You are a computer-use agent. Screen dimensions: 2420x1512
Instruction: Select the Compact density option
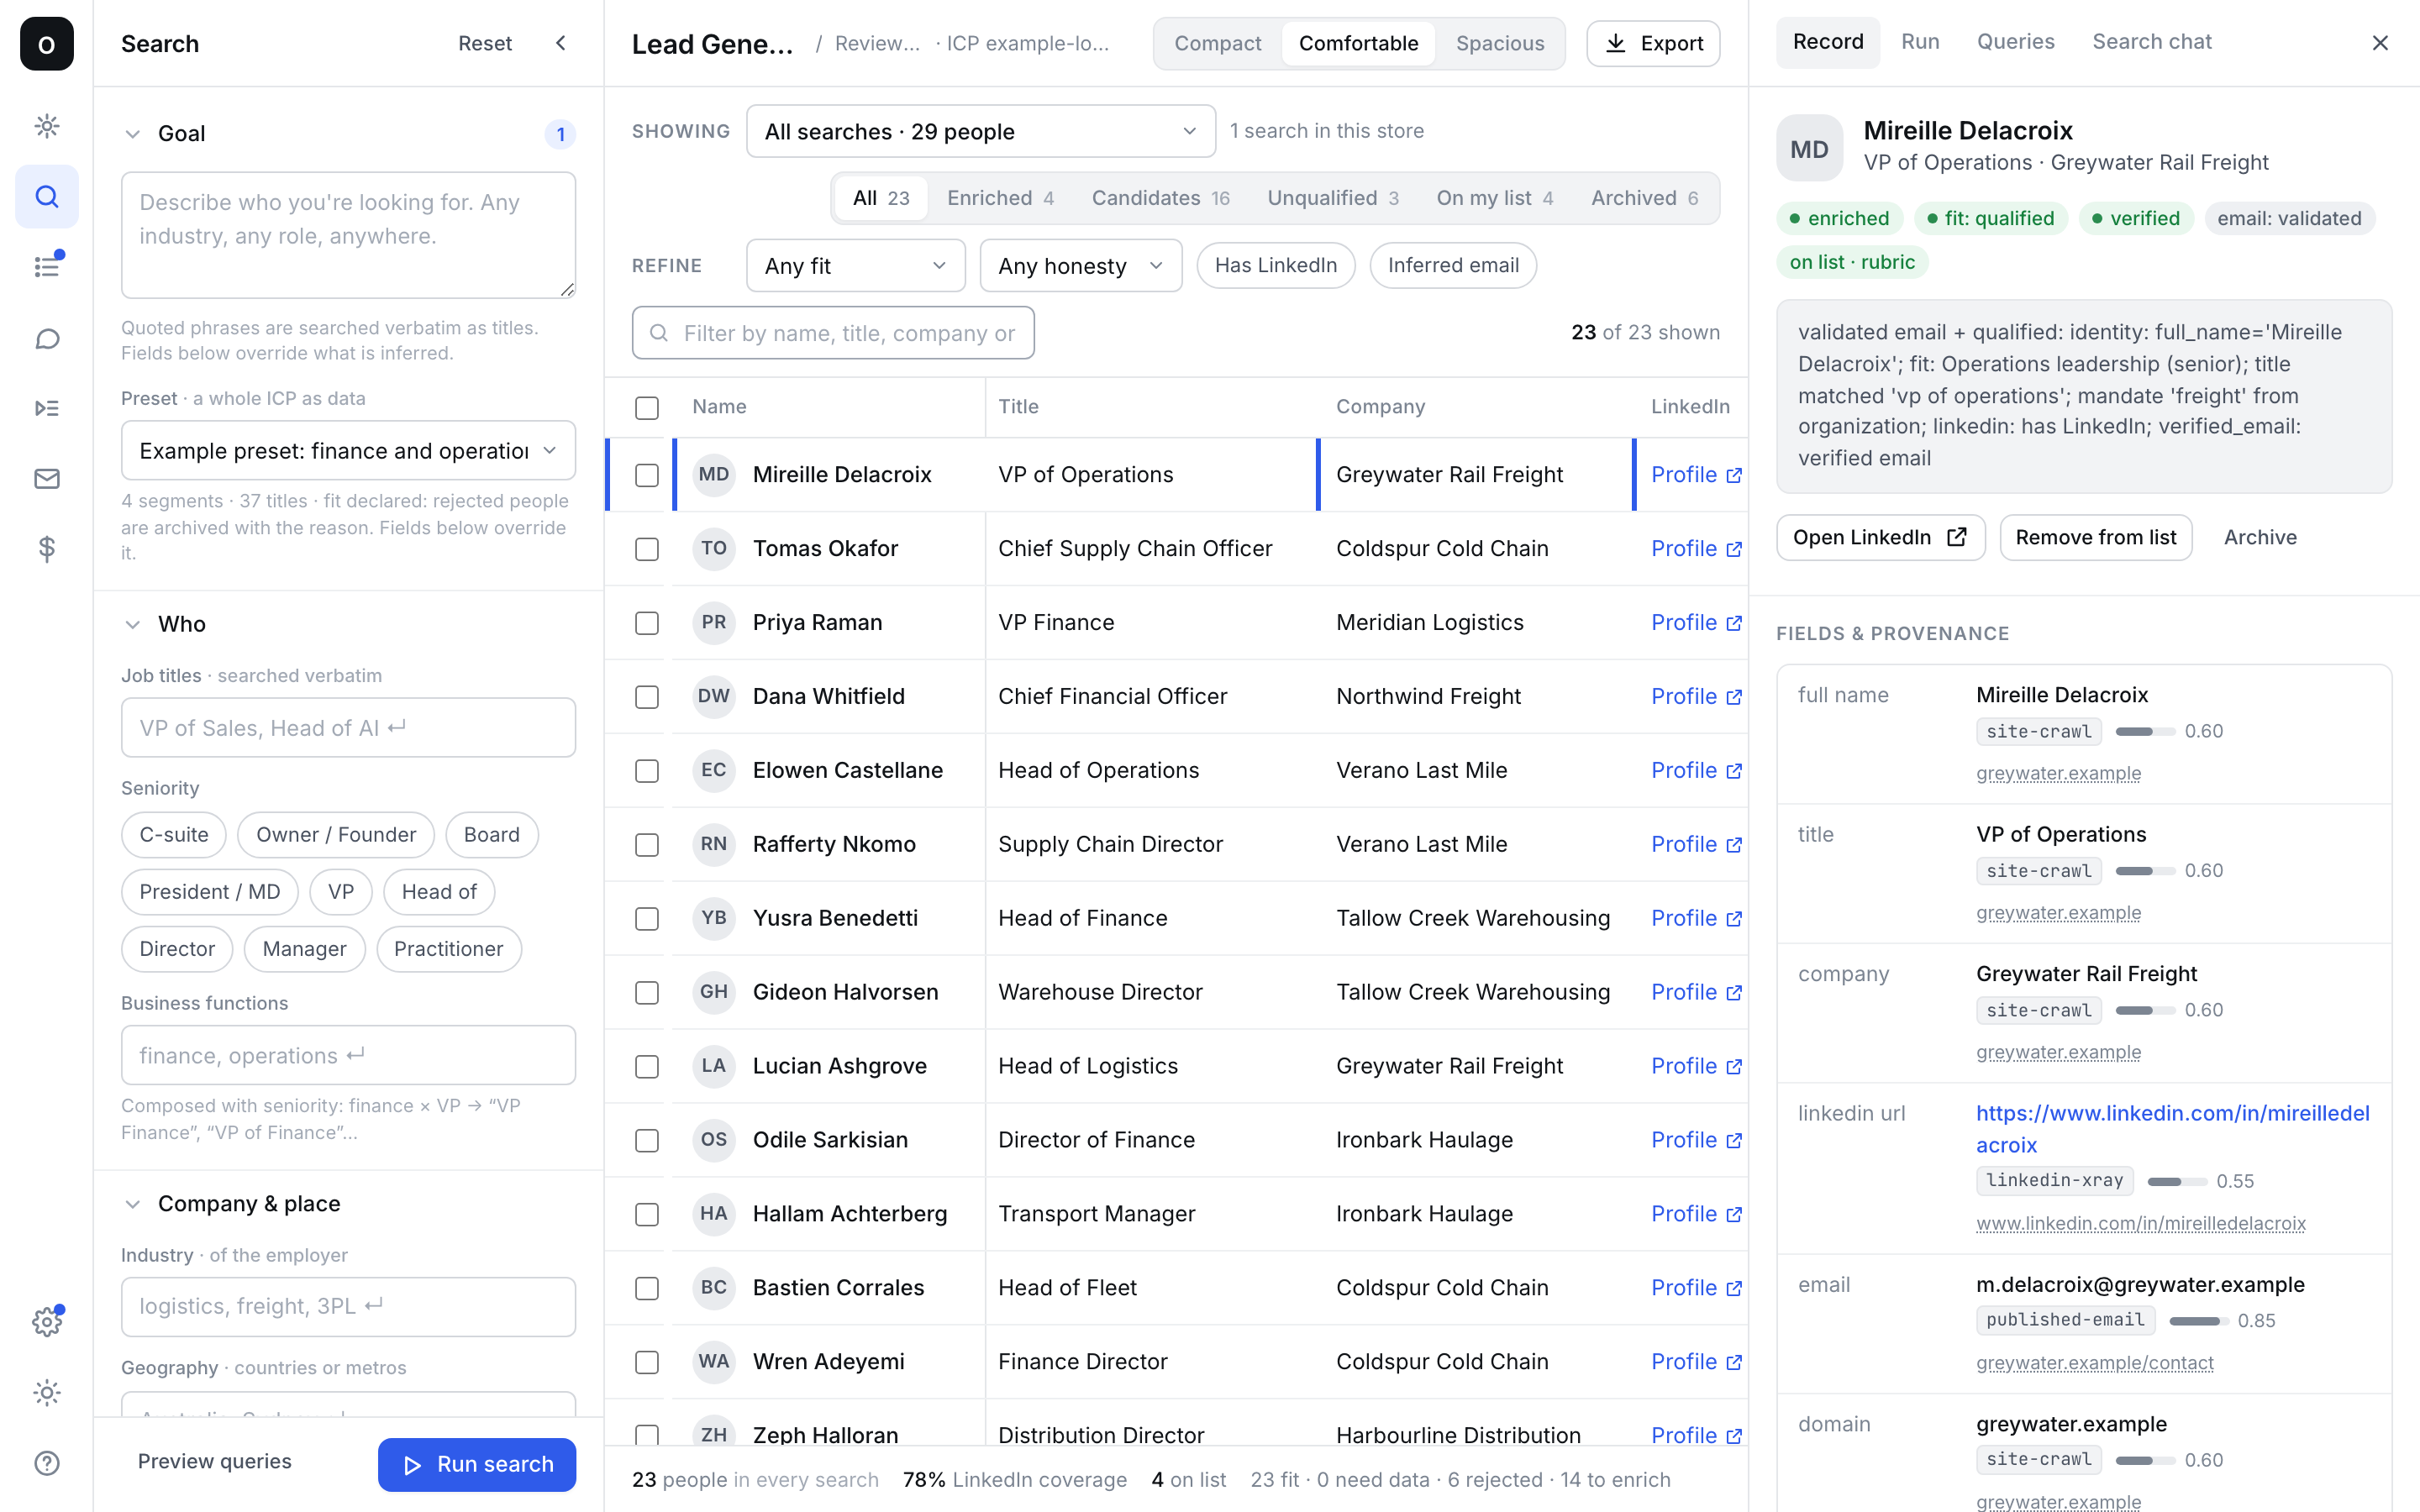pos(1217,43)
